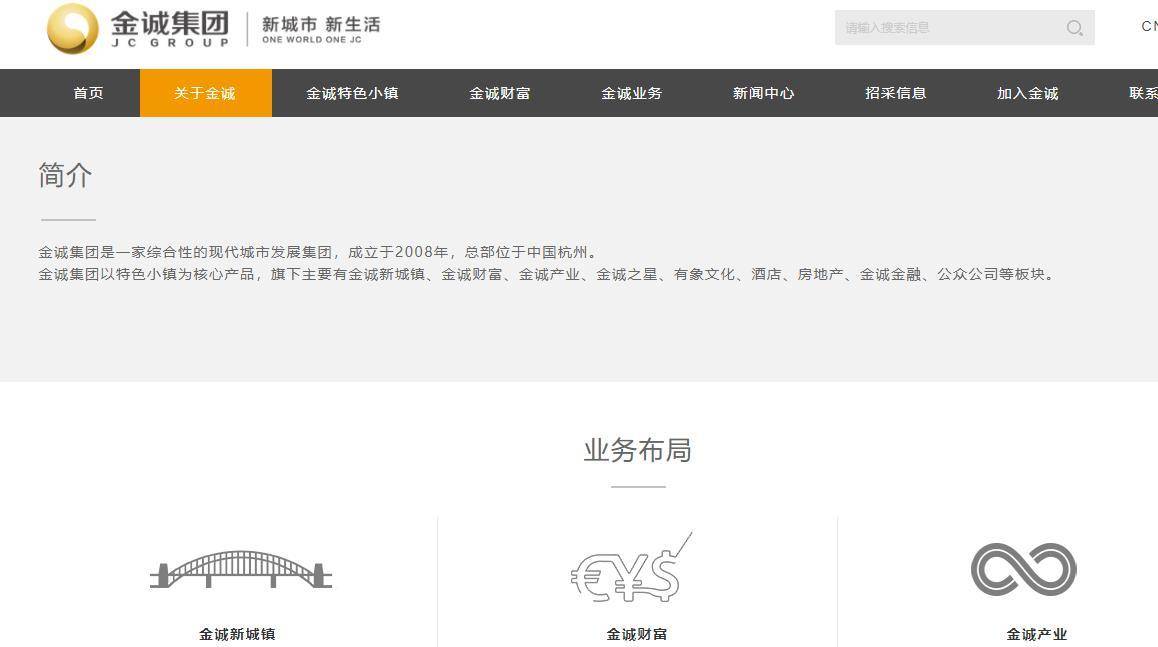This screenshot has height=647, width=1158.
Task: Open the 金诚特色小镇 menu
Action: (x=352, y=92)
